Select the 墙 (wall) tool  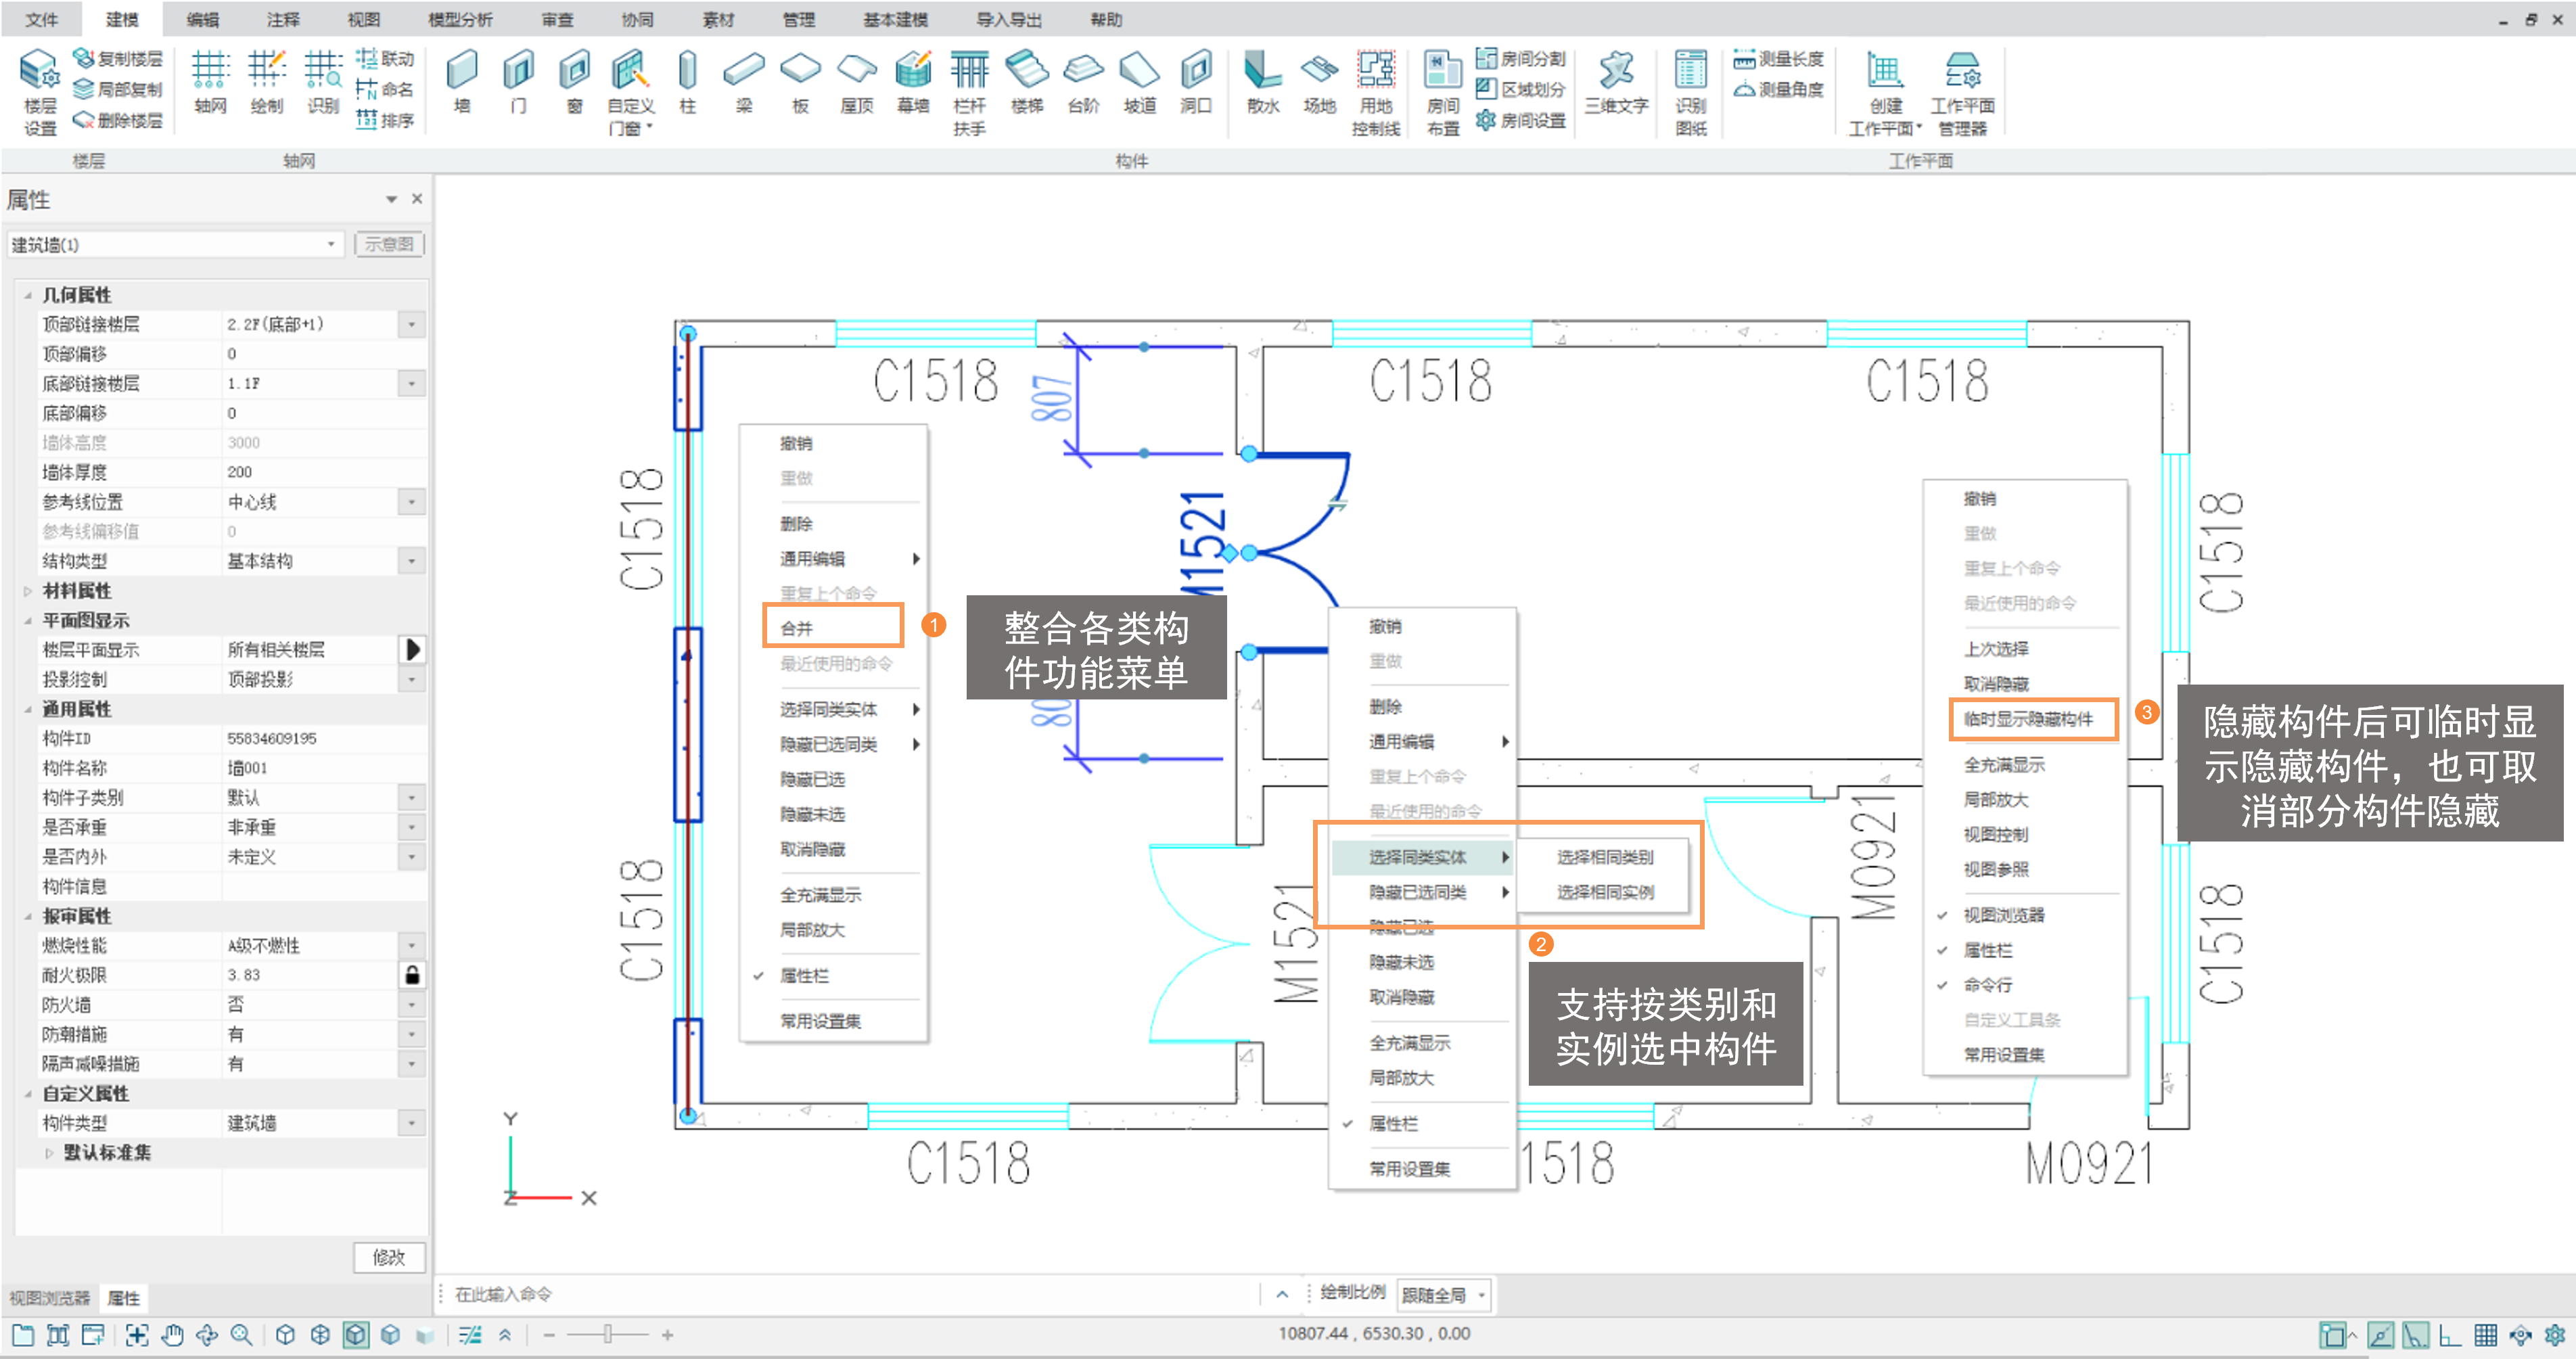tap(461, 80)
